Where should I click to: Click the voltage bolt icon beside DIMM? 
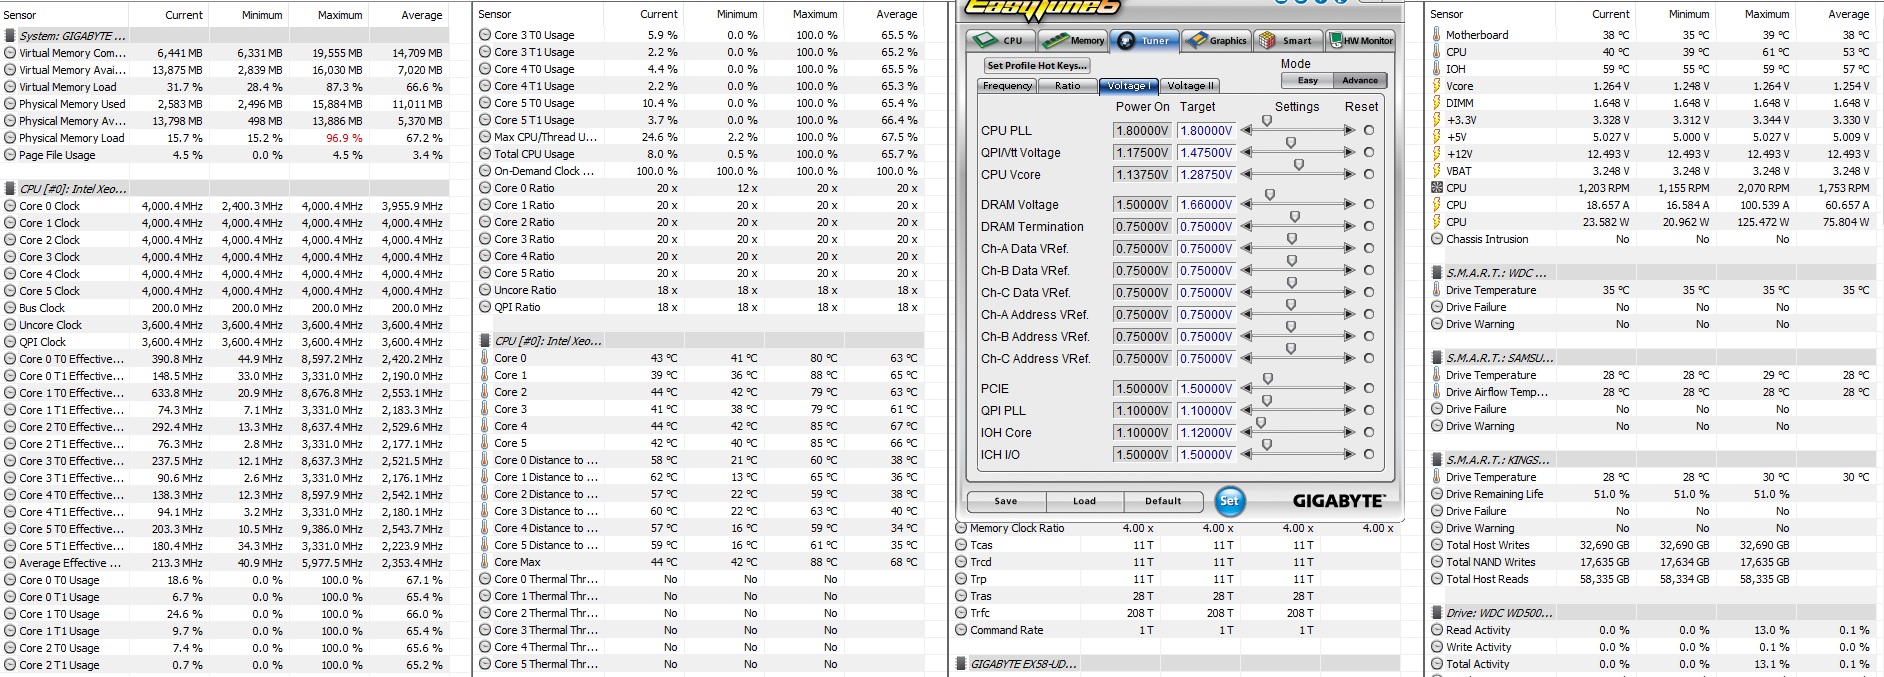pos(1437,103)
